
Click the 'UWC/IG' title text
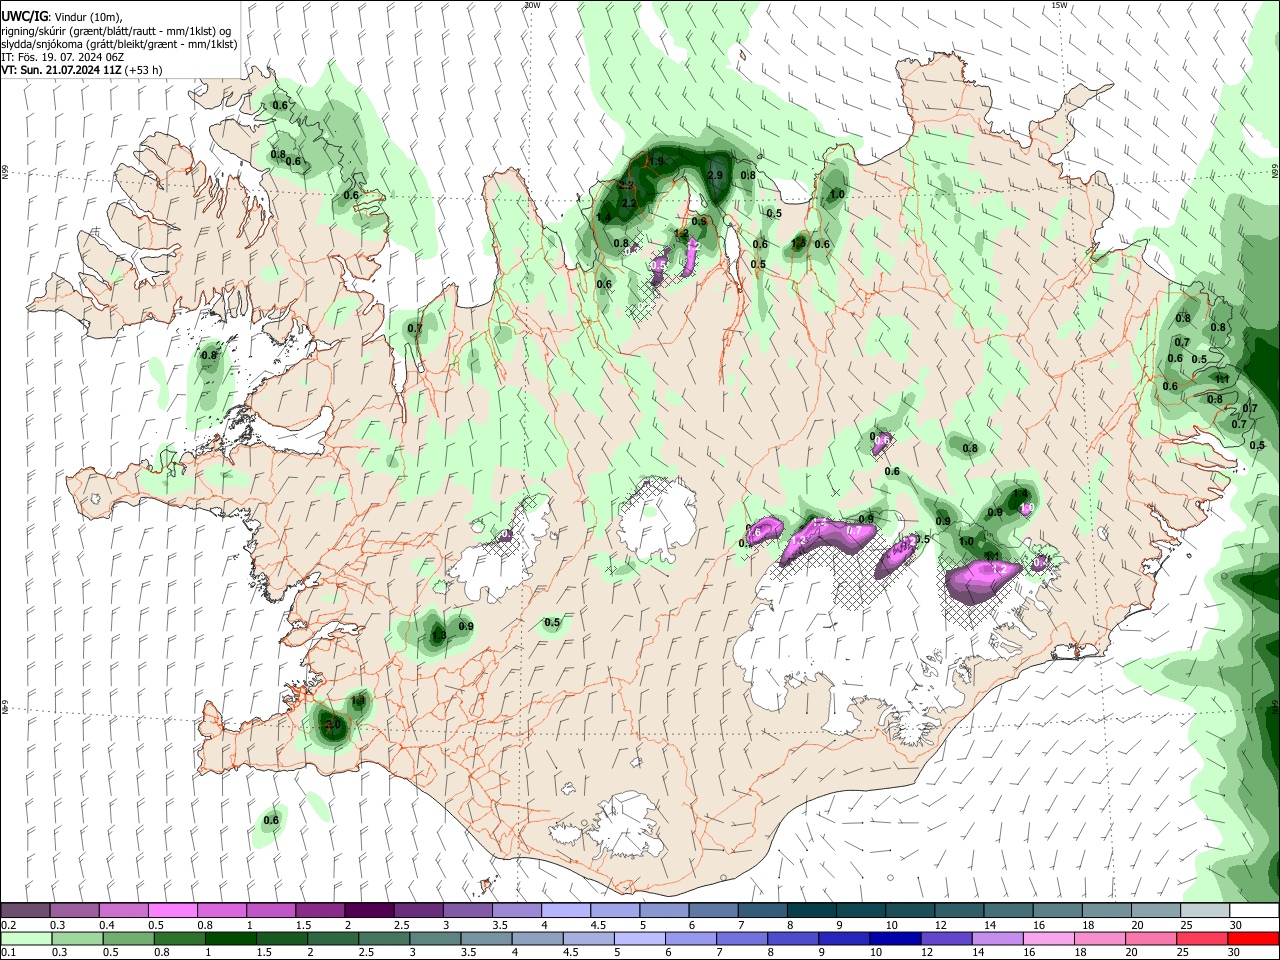click(x=25, y=17)
